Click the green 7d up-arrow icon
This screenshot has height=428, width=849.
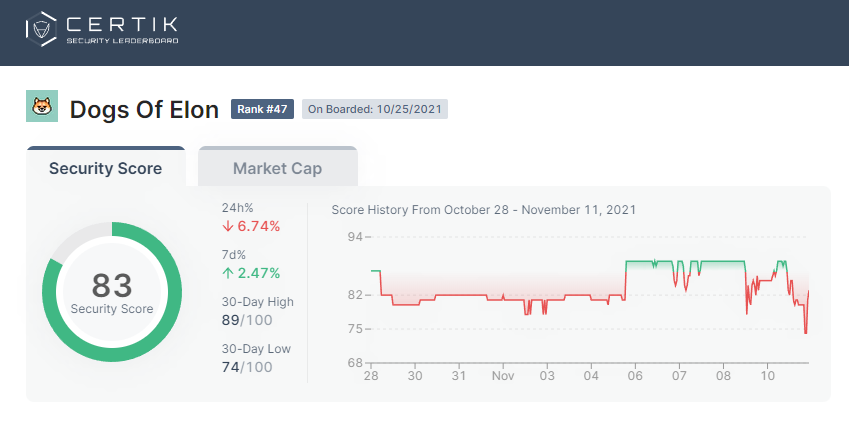(227, 273)
